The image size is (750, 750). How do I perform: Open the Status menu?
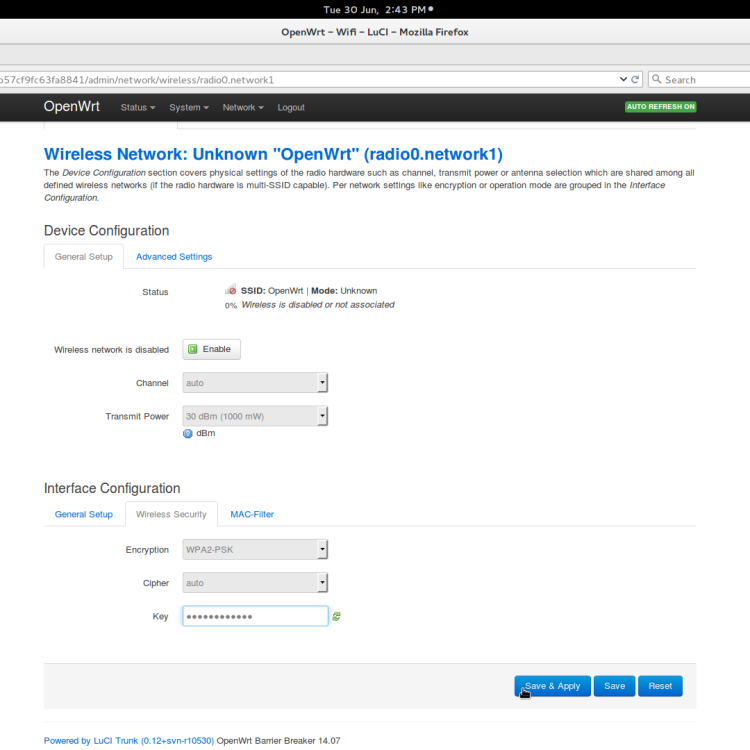tap(138, 107)
